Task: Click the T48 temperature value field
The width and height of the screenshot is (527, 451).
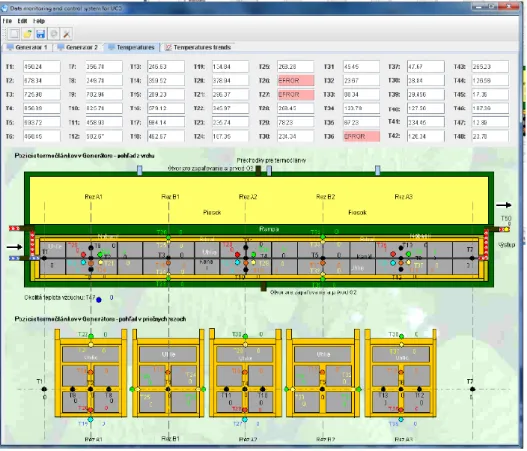Action: tap(490, 136)
